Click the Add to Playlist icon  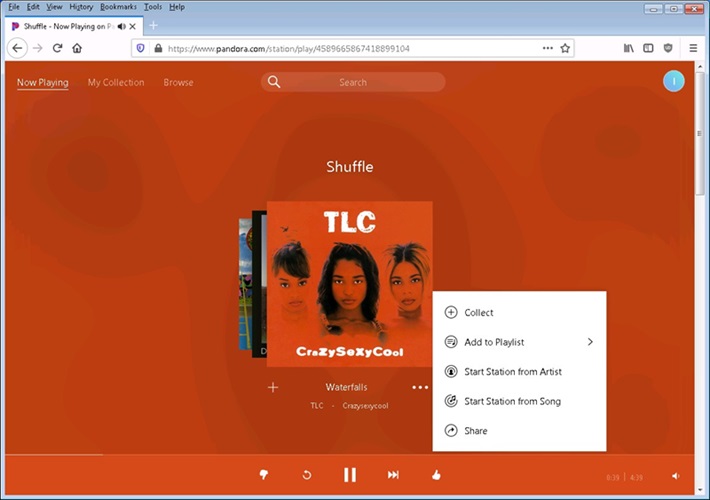pyautogui.click(x=451, y=342)
